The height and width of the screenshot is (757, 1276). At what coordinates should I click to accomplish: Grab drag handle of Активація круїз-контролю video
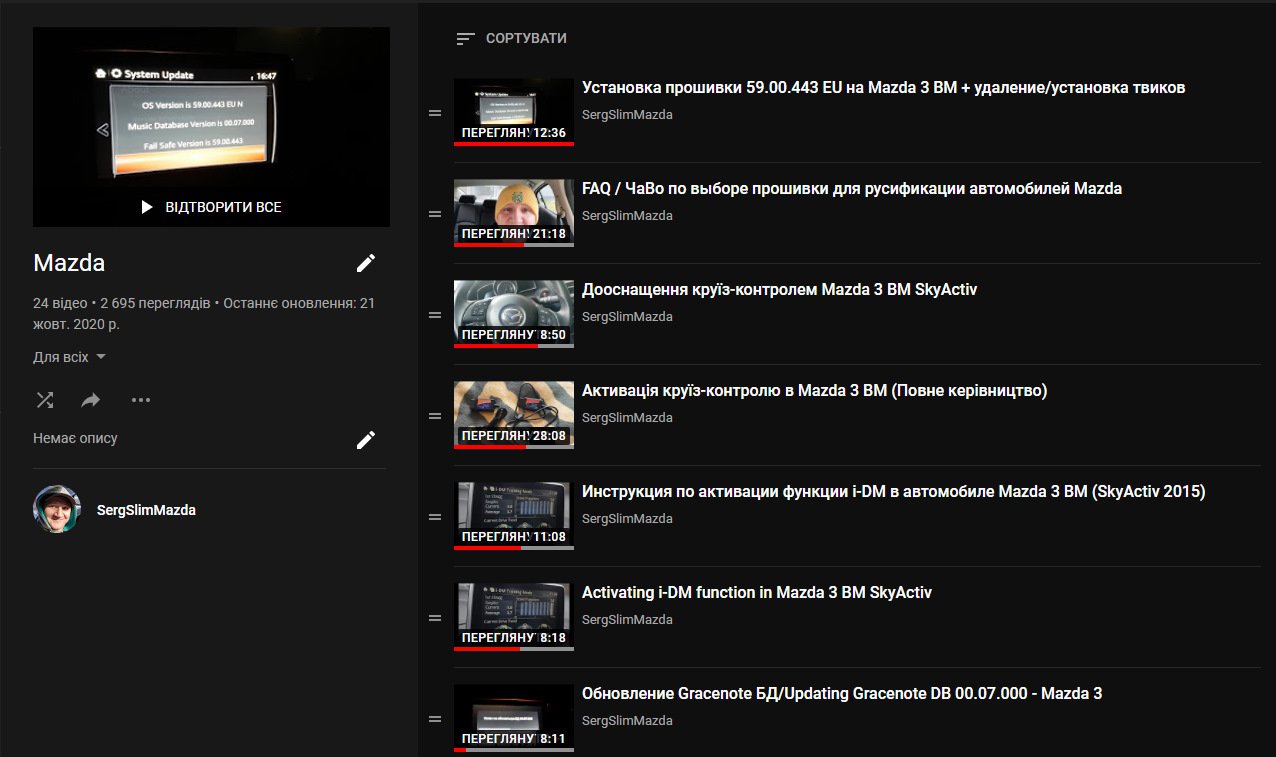click(x=435, y=416)
